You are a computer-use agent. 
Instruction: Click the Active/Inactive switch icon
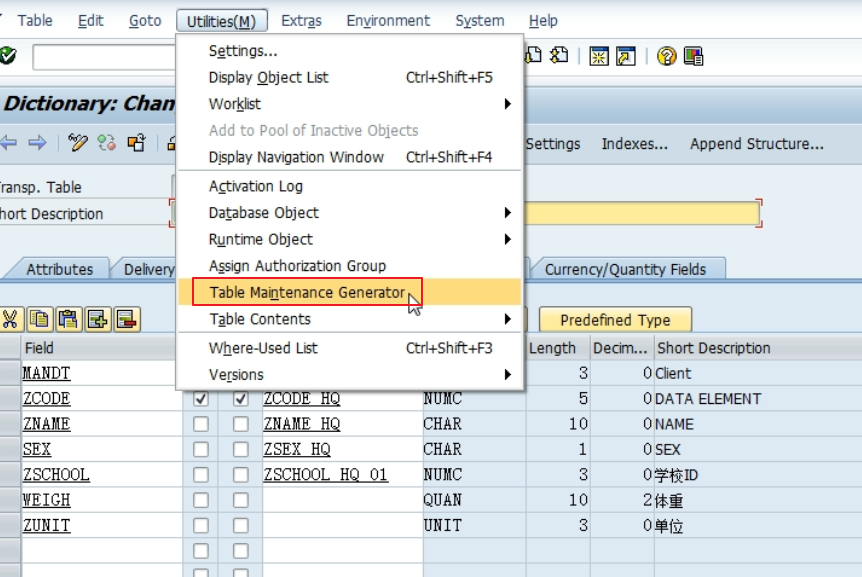[107, 143]
